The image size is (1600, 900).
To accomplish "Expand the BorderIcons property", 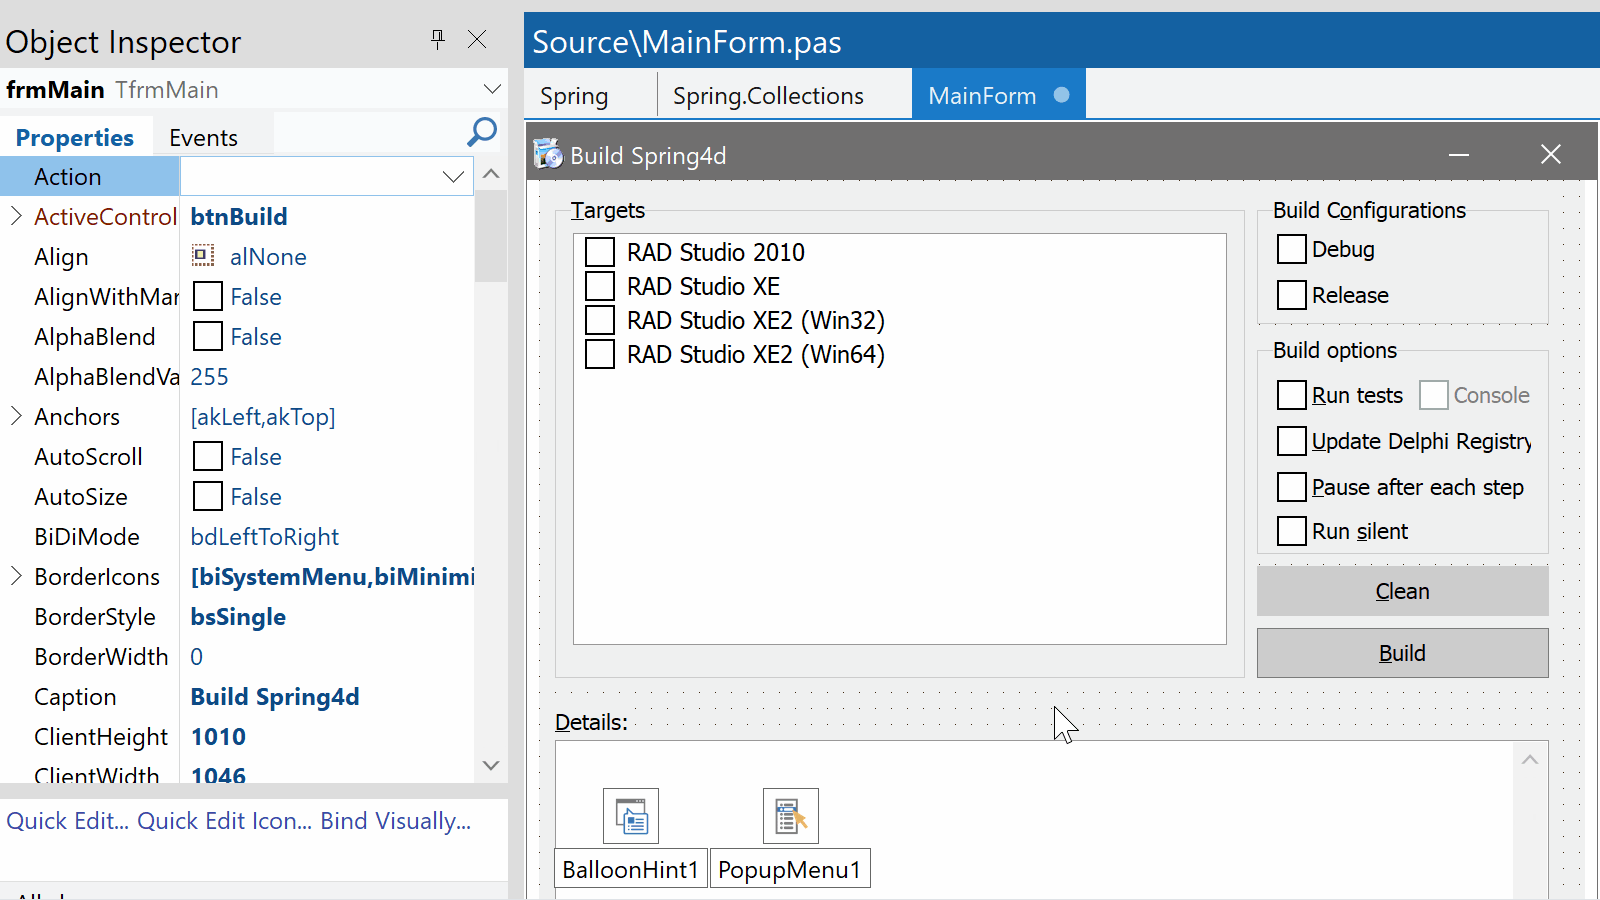I will [16, 576].
